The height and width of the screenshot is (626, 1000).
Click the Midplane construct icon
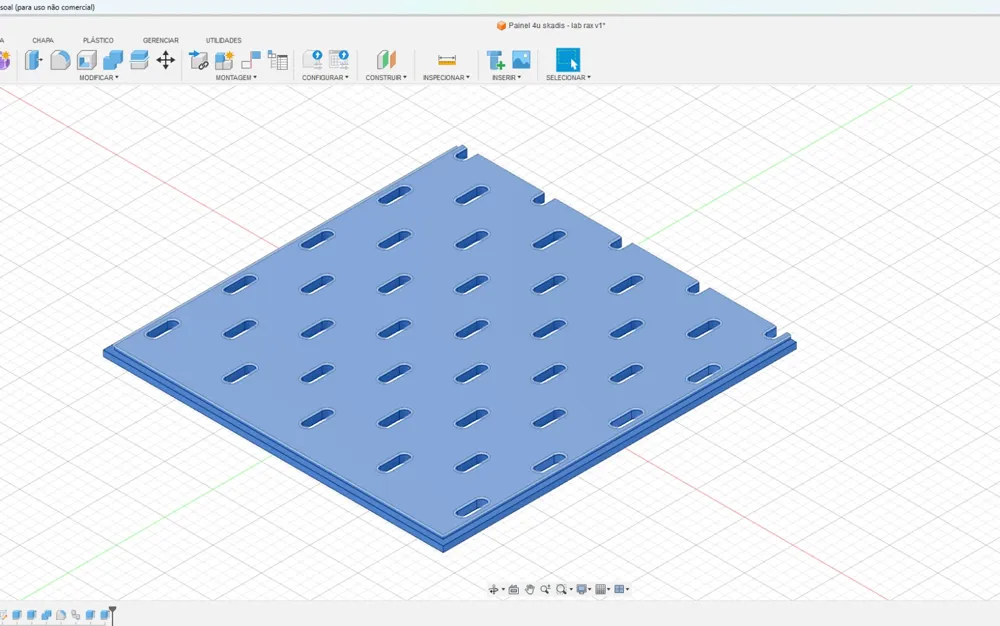coord(386,60)
